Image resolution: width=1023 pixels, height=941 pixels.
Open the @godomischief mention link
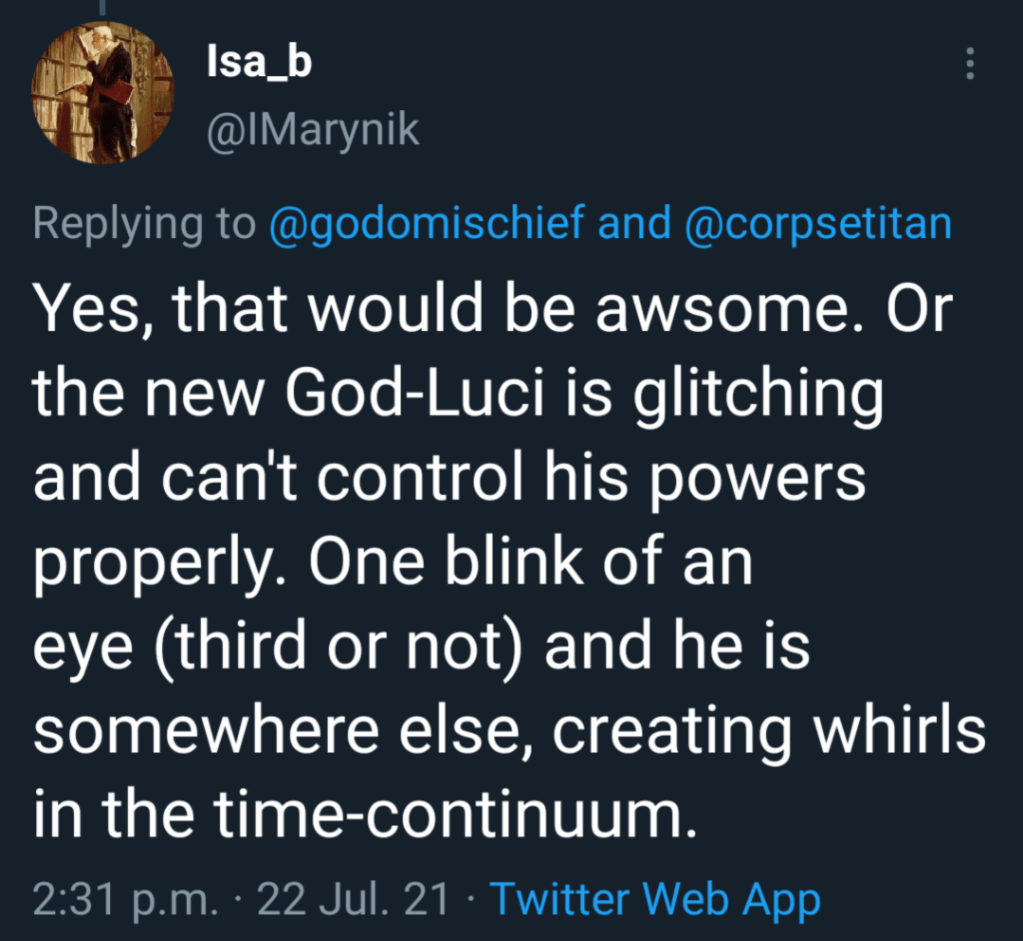point(426,224)
